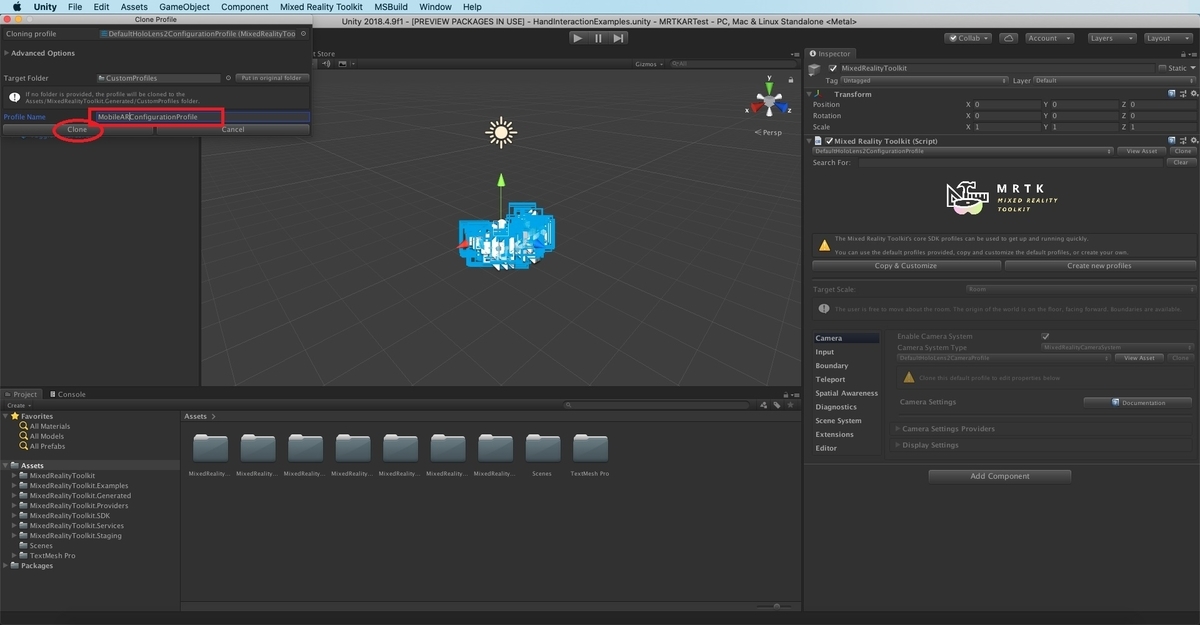Image resolution: width=1200 pixels, height=625 pixels.
Task: Switch to the Console tab
Action: click(x=68, y=394)
